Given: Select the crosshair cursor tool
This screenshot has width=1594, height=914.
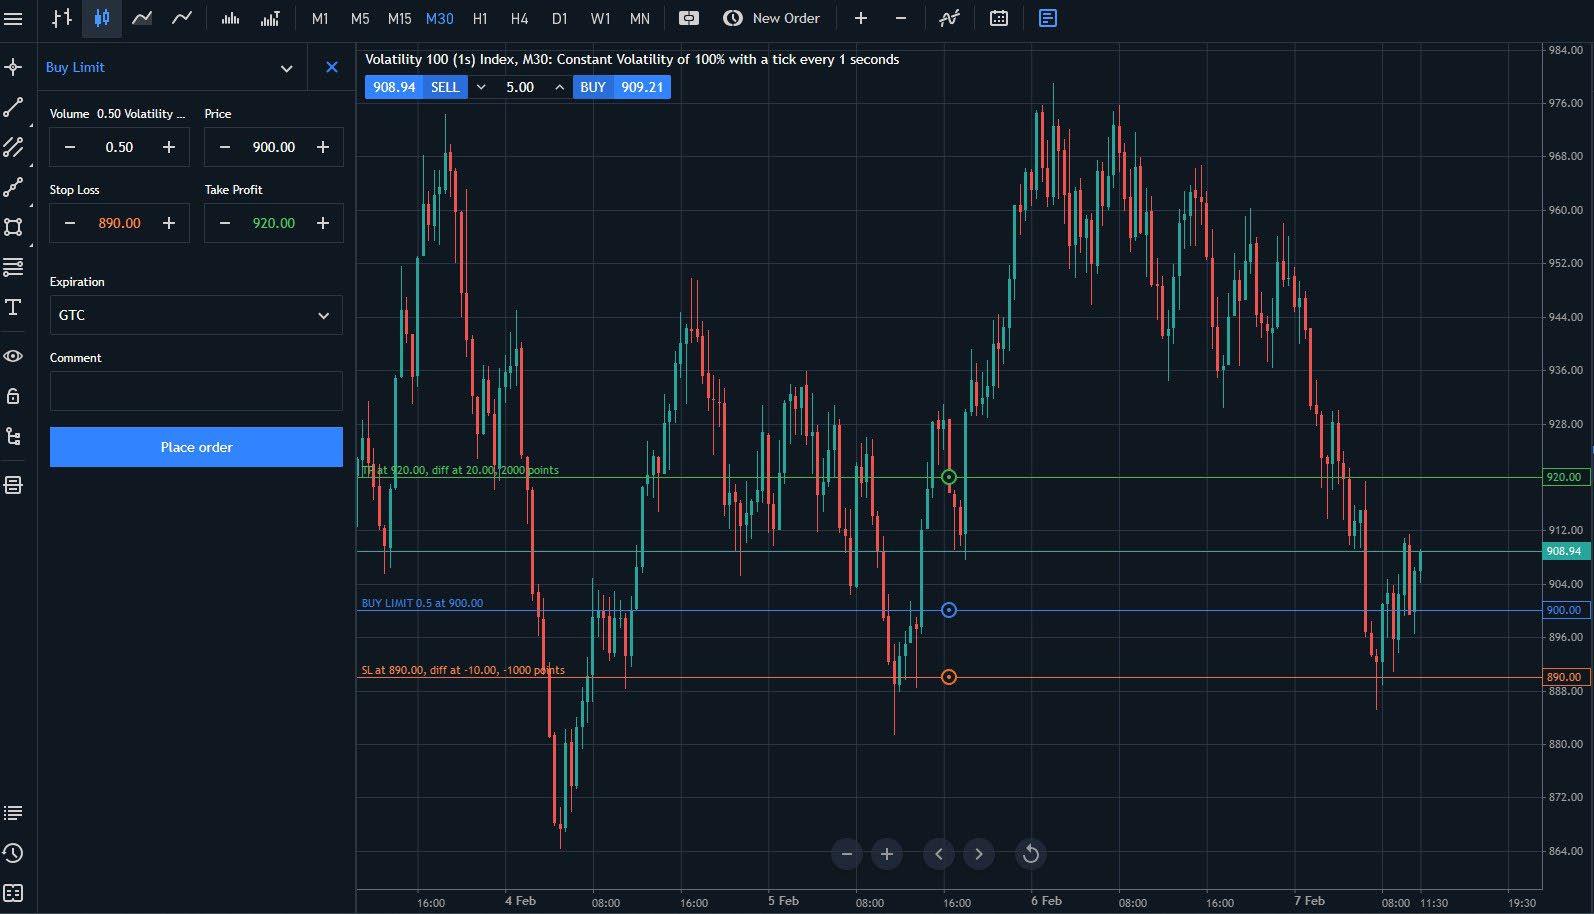Looking at the screenshot, I should (13, 67).
